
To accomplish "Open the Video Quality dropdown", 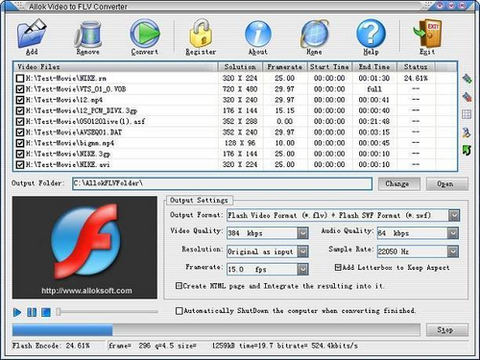I will click(303, 233).
